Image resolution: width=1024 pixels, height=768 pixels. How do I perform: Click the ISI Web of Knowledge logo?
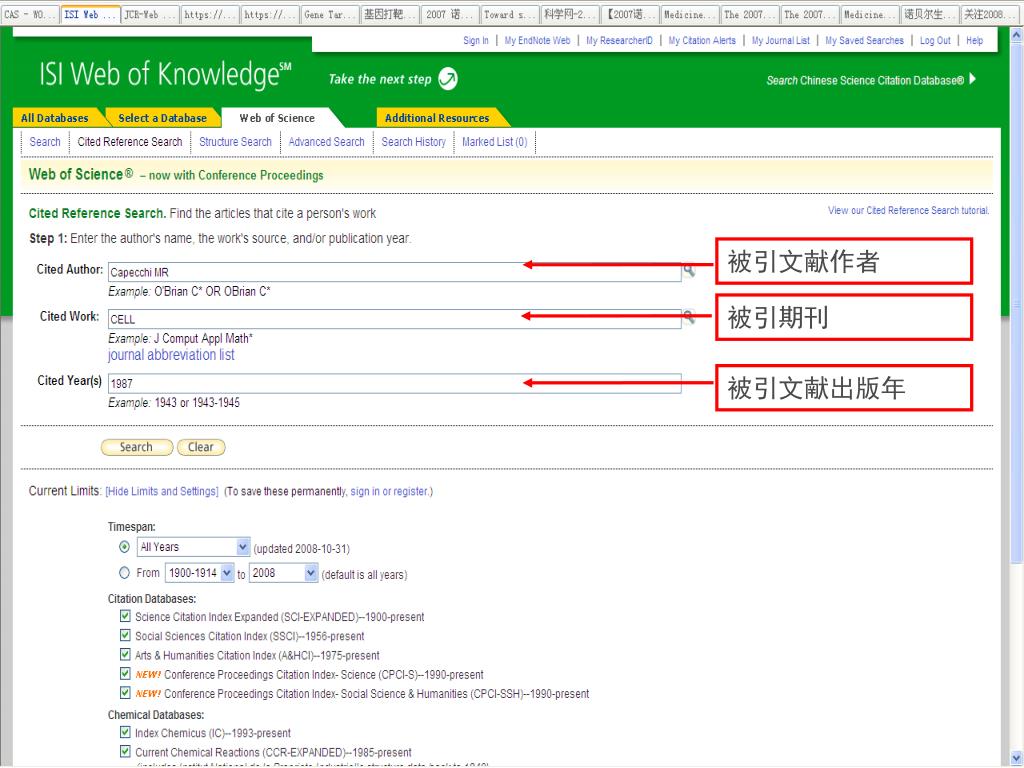click(165, 74)
